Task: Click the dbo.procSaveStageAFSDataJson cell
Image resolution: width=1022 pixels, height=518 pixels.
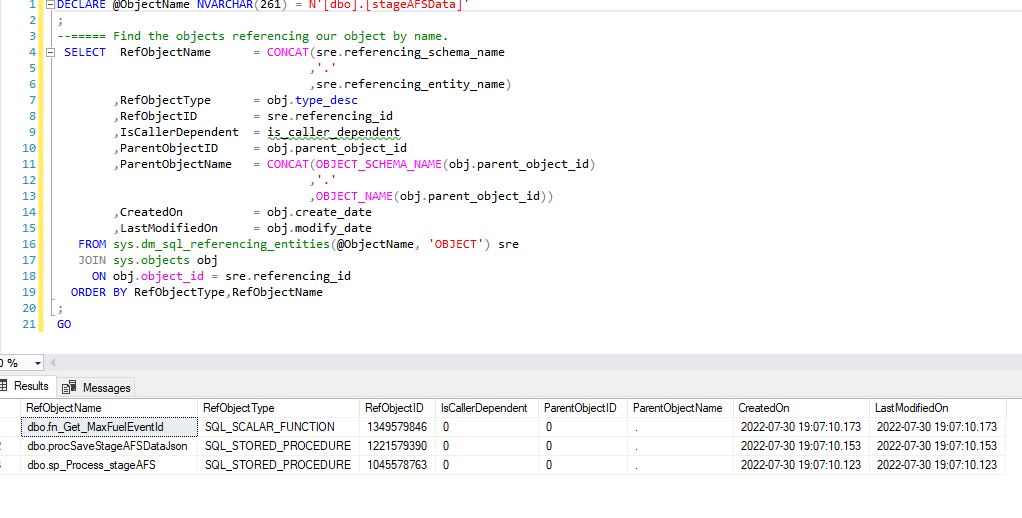Action: coord(109,446)
